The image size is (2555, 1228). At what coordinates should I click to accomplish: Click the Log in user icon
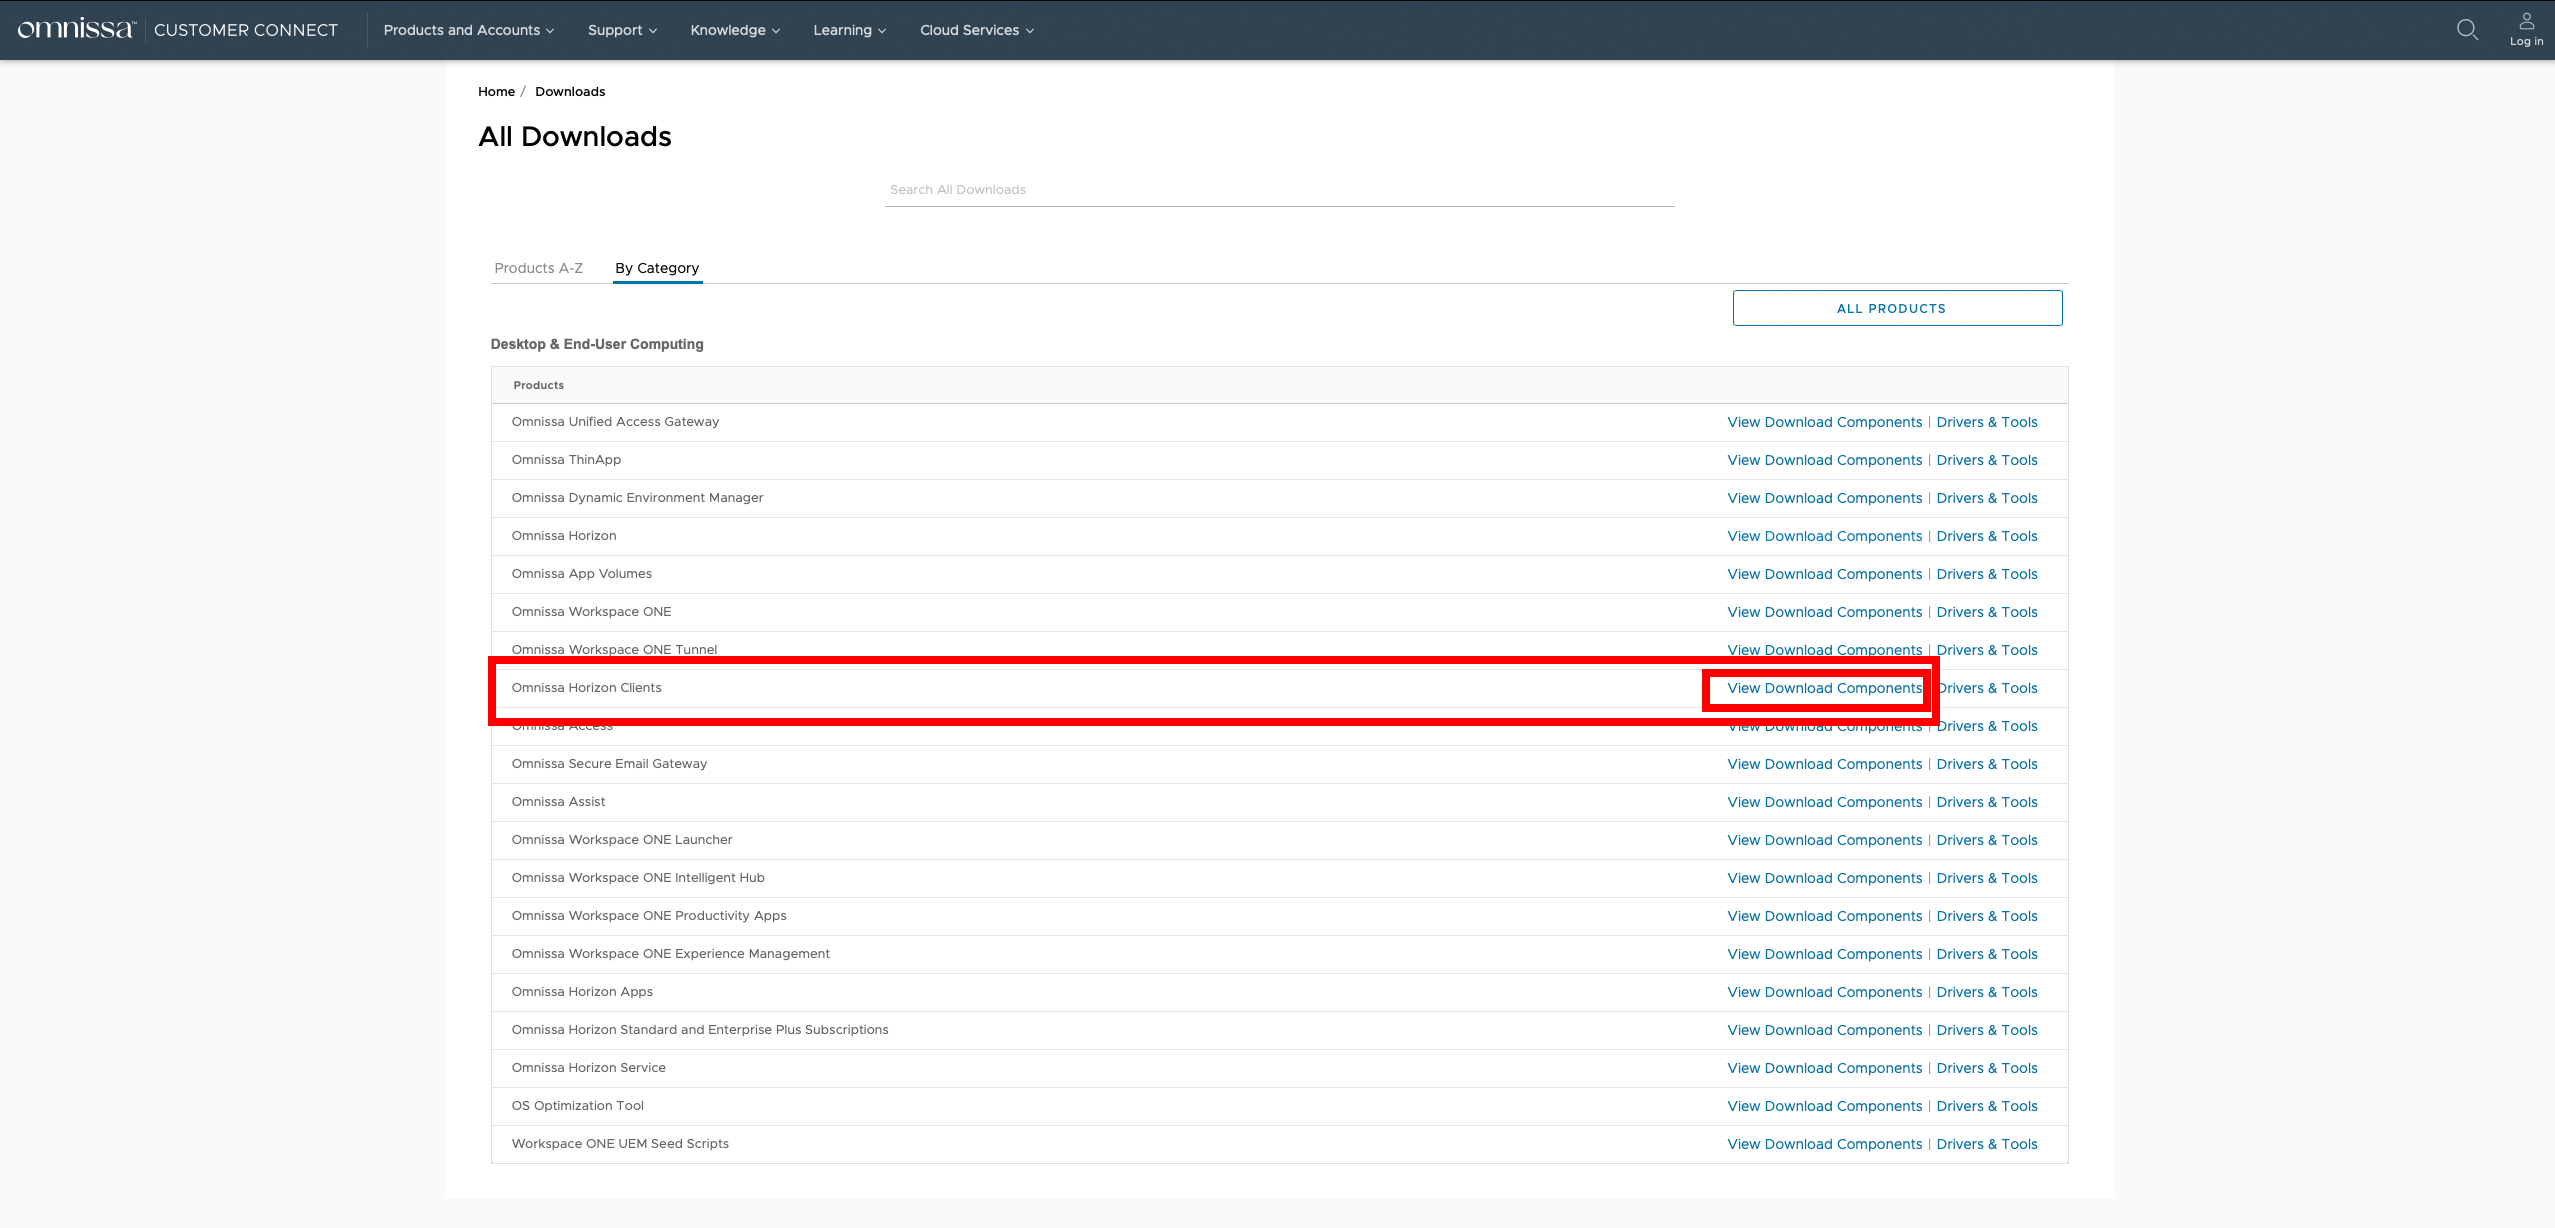(x=2526, y=29)
